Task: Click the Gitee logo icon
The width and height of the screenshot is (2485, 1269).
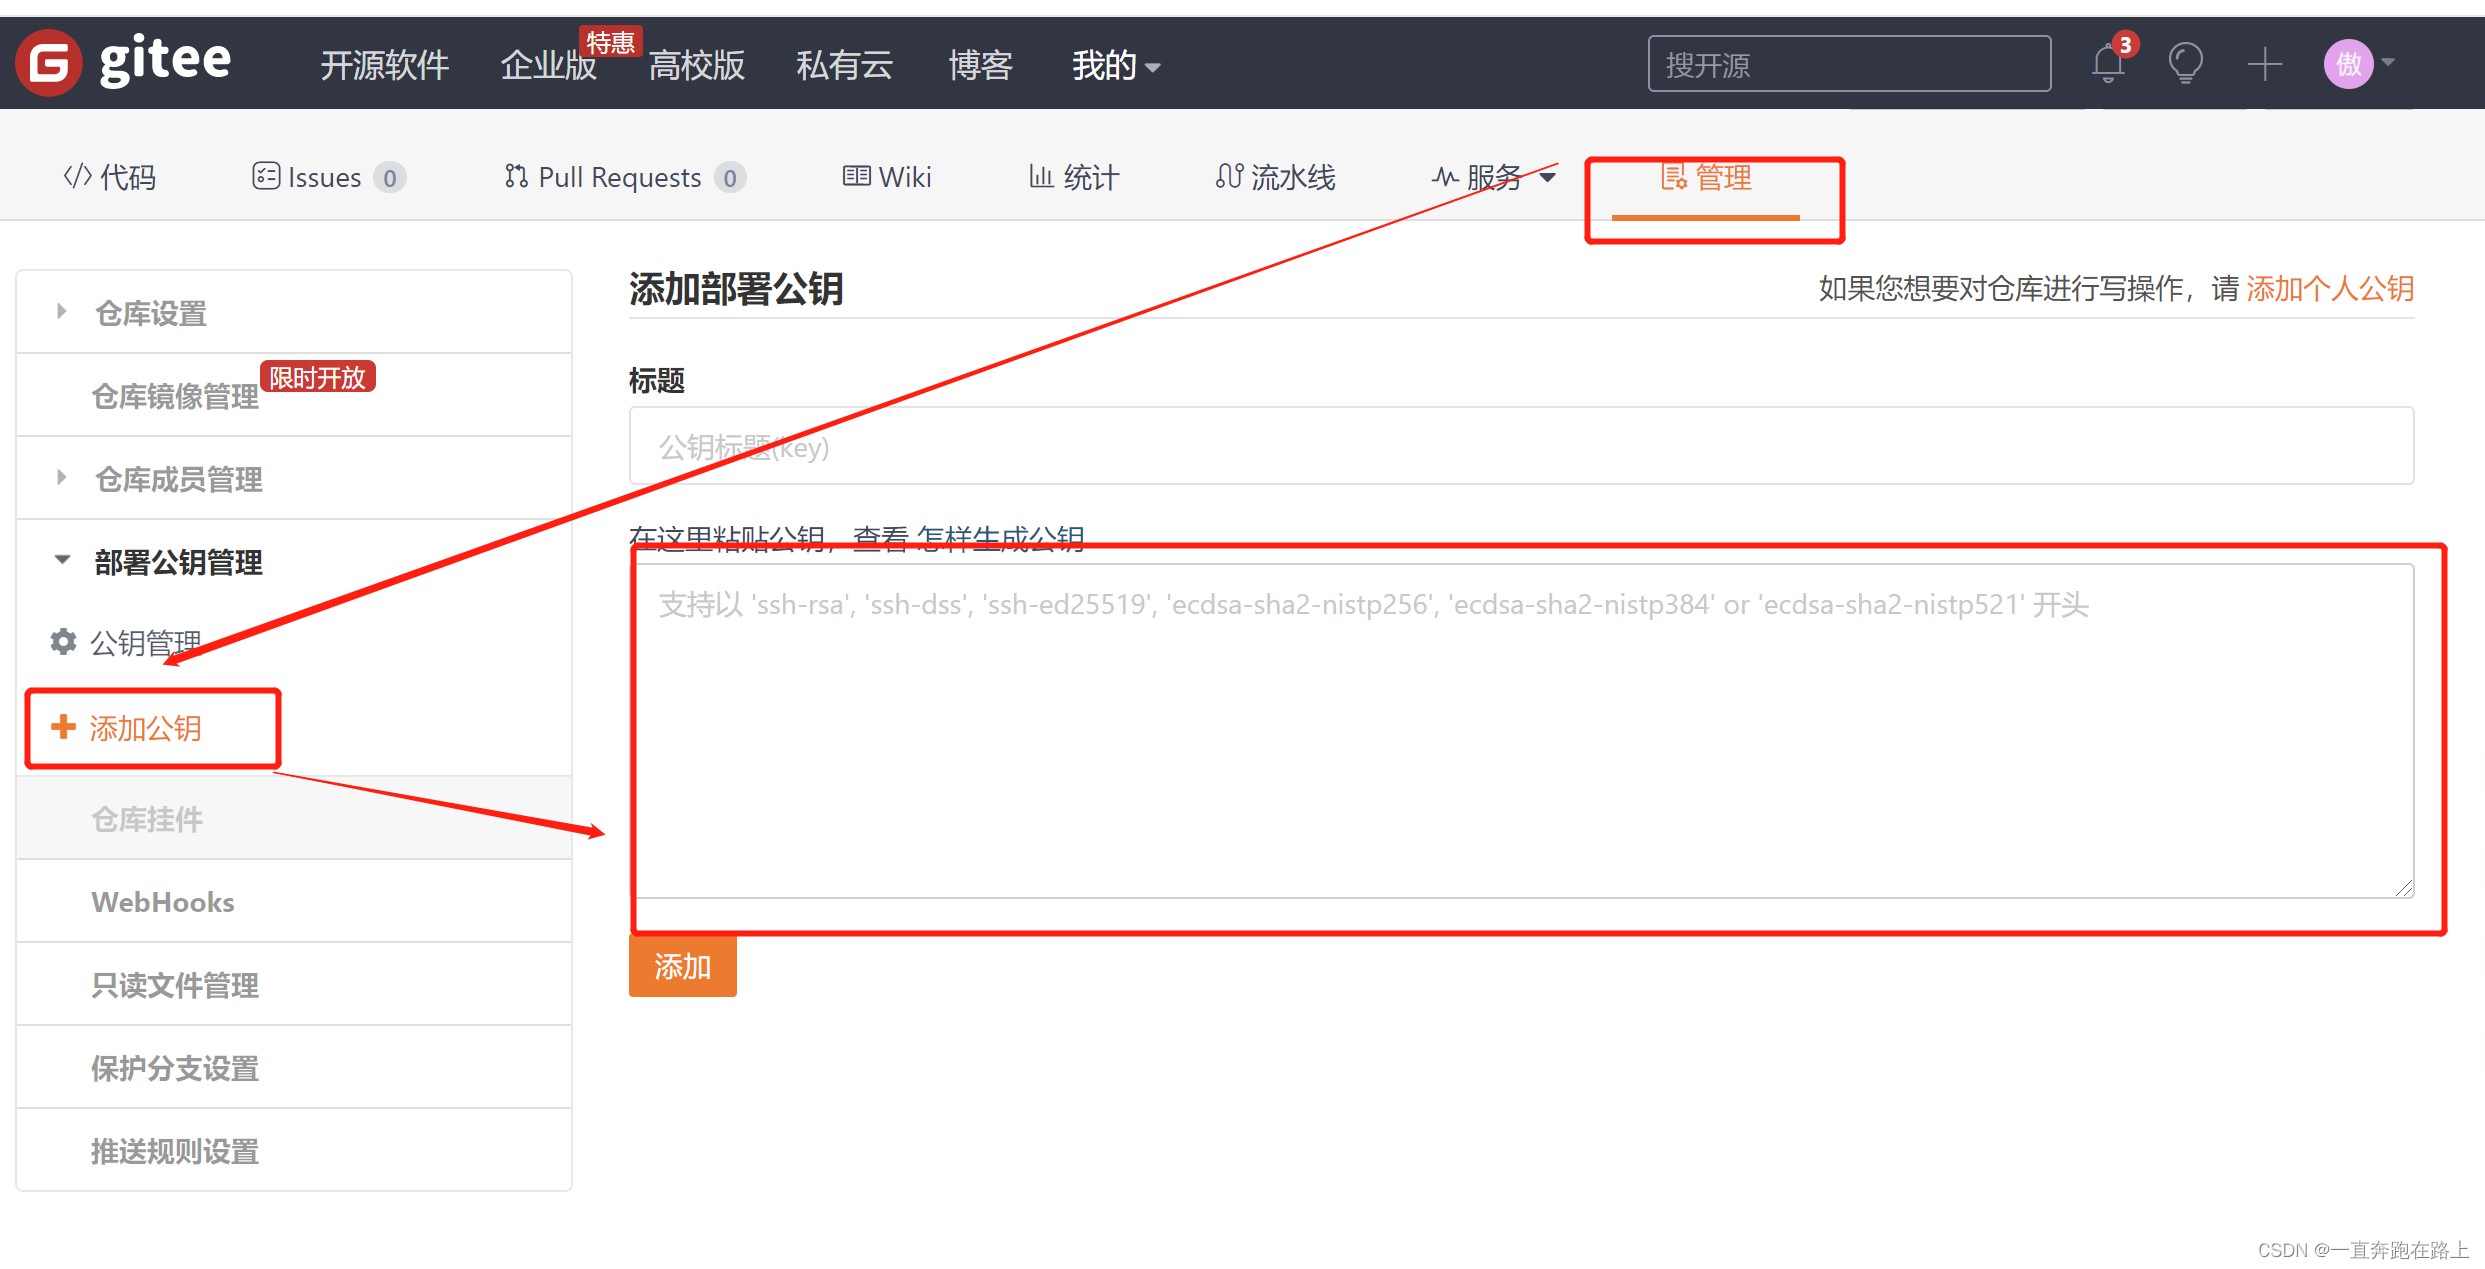Action: (x=48, y=63)
